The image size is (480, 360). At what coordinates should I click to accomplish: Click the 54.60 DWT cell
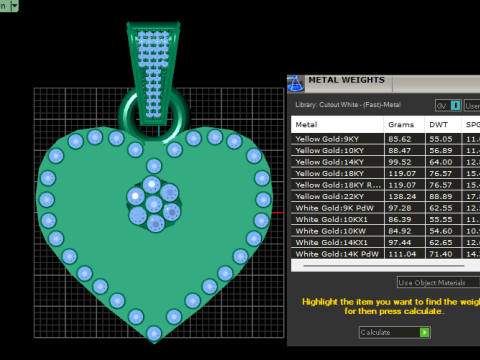click(x=443, y=231)
